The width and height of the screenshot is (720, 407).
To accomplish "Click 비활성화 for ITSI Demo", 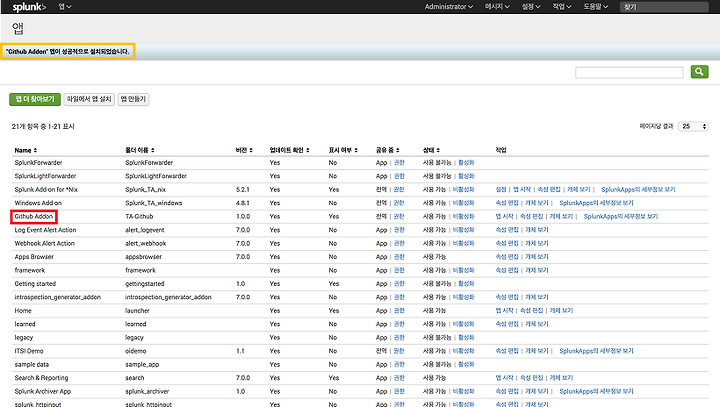I will point(463,351).
